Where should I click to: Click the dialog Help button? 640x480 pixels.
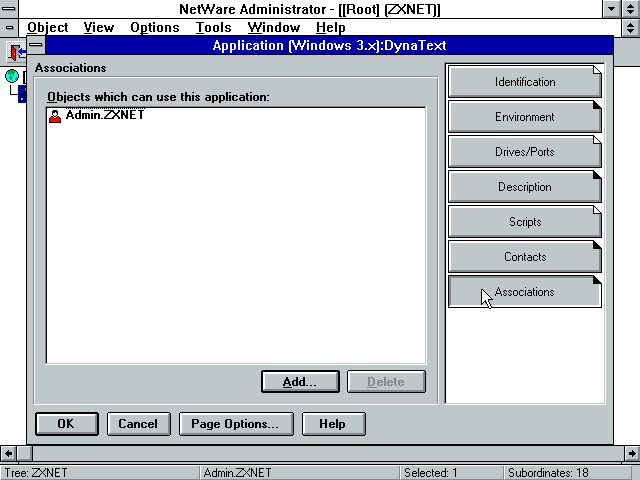[333, 424]
